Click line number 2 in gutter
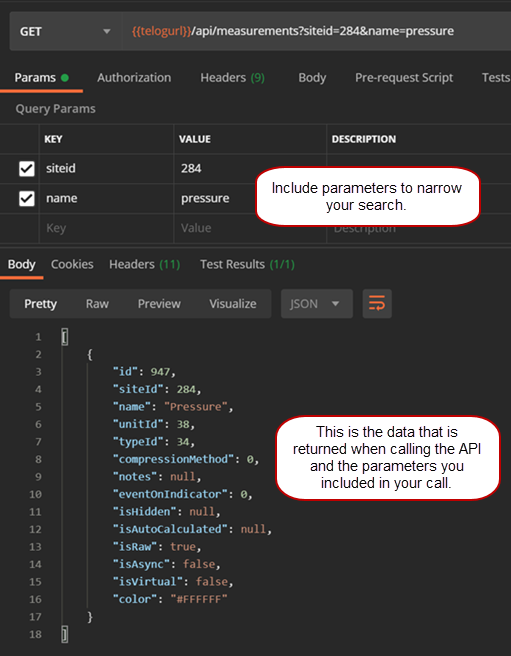 pos(39,354)
